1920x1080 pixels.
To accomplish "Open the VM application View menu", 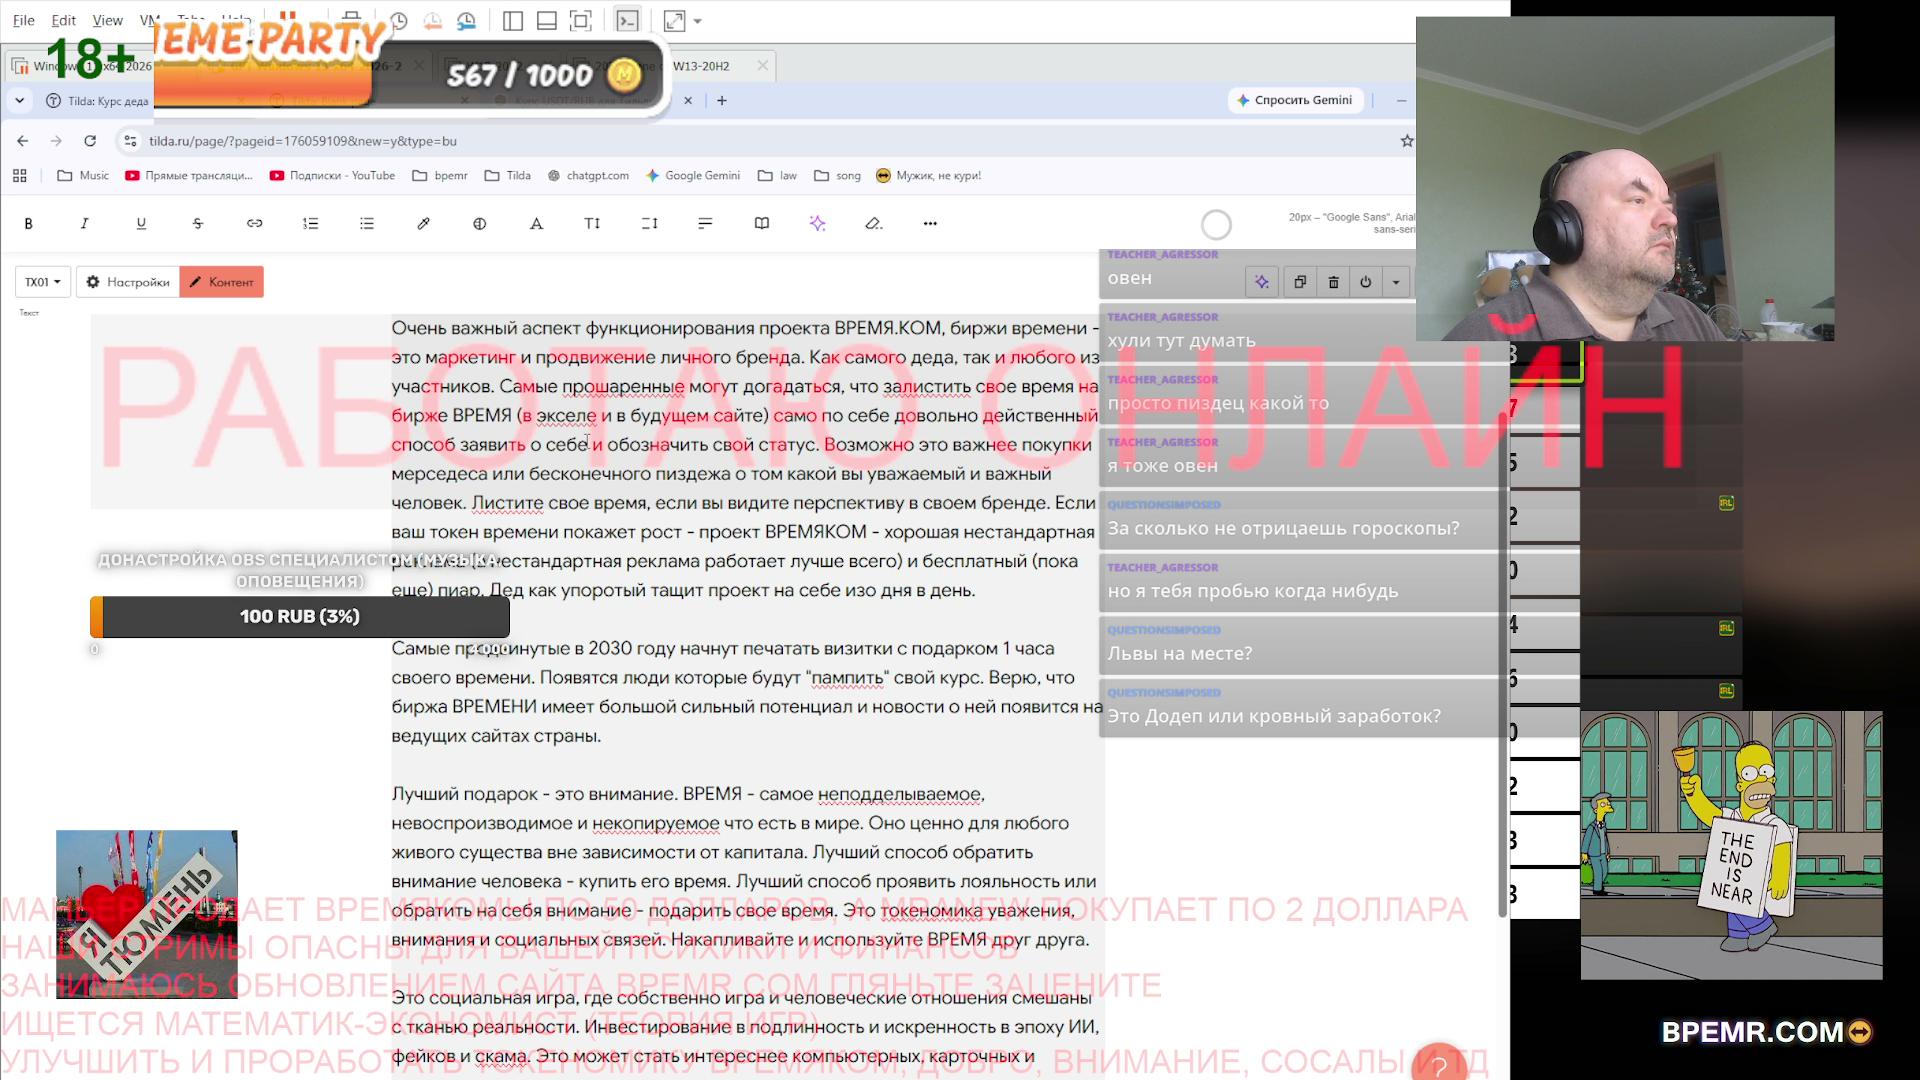I will click(x=108, y=20).
